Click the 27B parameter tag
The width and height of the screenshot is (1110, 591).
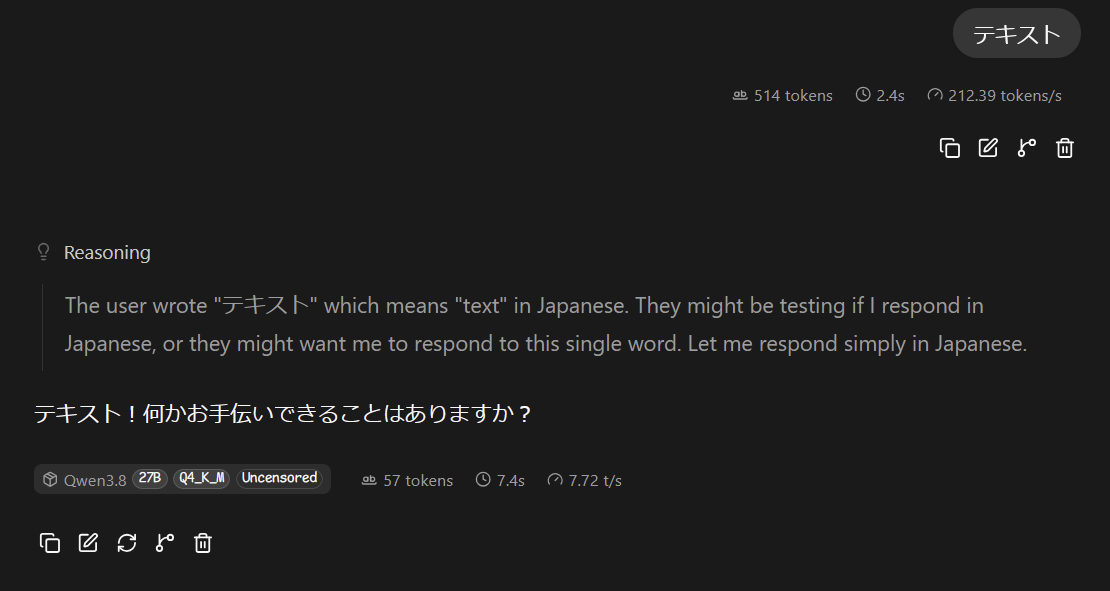[x=149, y=478]
